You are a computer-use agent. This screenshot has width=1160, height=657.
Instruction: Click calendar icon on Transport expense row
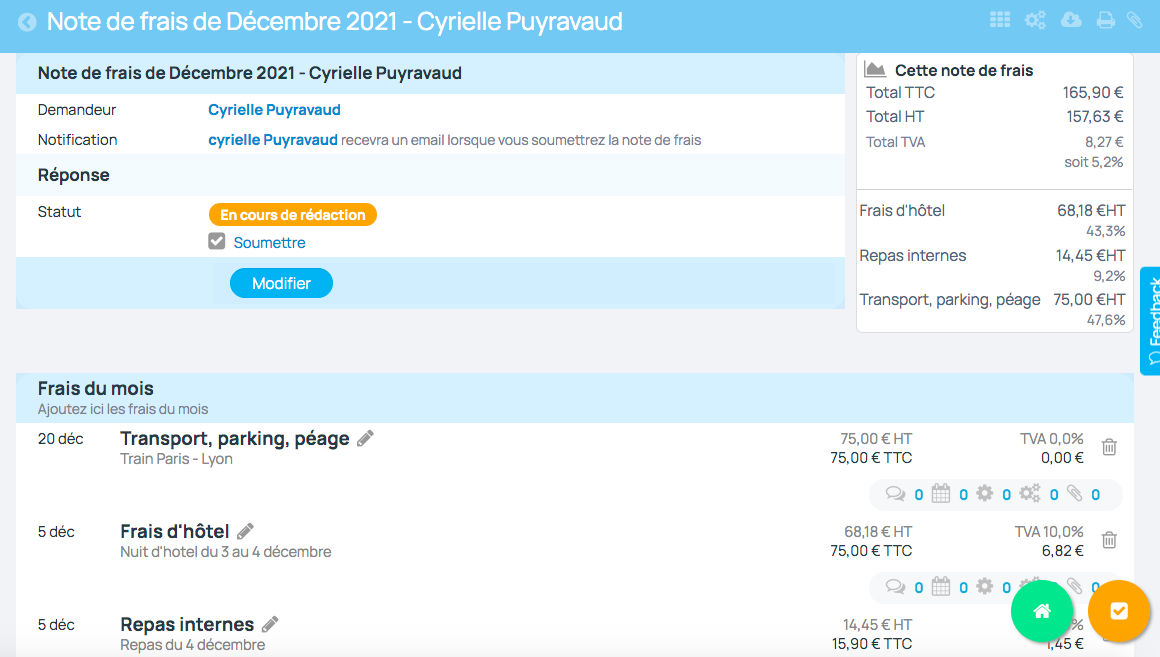click(940, 494)
